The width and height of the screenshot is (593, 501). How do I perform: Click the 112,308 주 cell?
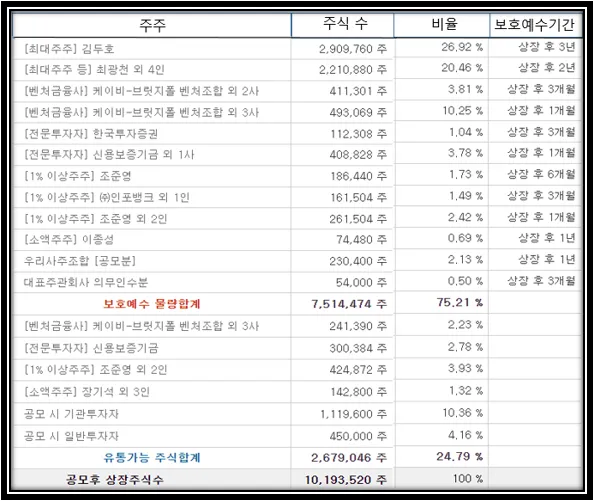pos(358,134)
